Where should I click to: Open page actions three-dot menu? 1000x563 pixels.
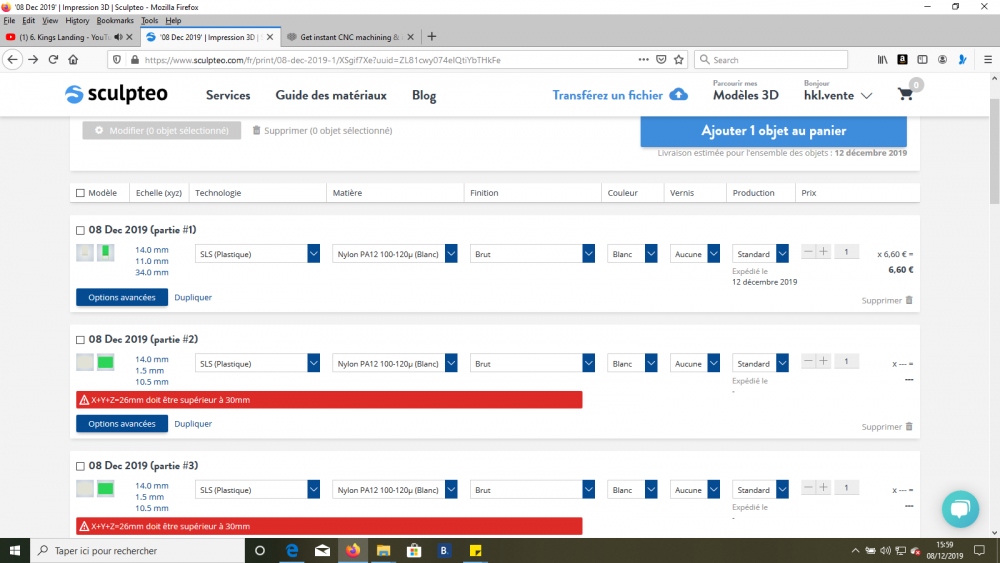[x=643, y=59]
